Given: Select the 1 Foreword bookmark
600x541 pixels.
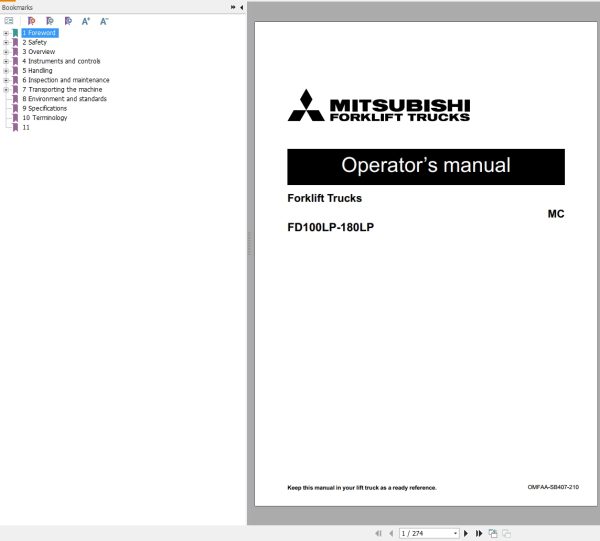Looking at the screenshot, I should click(40, 33).
